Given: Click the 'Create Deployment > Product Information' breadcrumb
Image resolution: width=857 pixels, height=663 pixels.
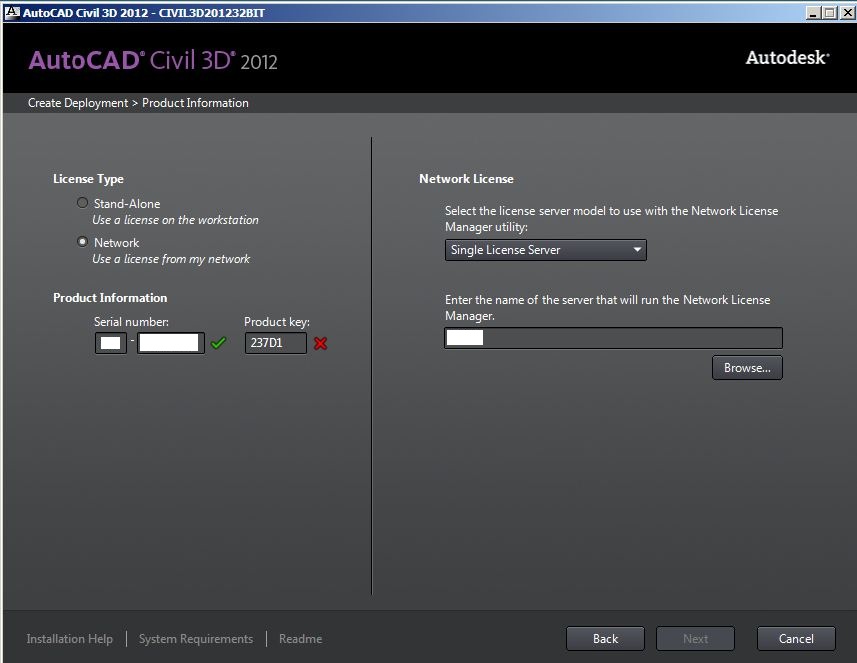Looking at the screenshot, I should [138, 103].
